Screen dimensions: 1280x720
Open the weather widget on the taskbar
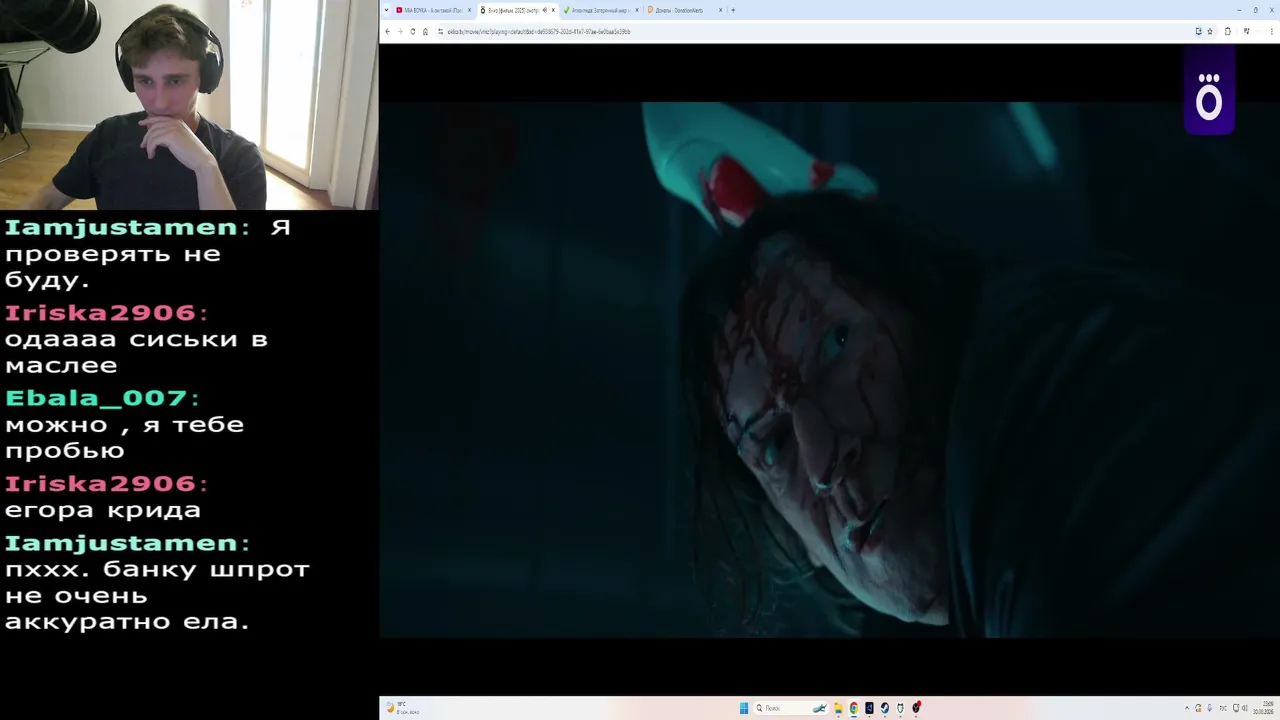(403, 708)
